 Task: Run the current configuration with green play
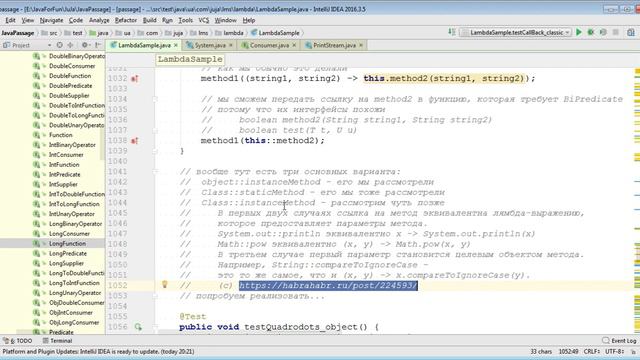point(579,32)
